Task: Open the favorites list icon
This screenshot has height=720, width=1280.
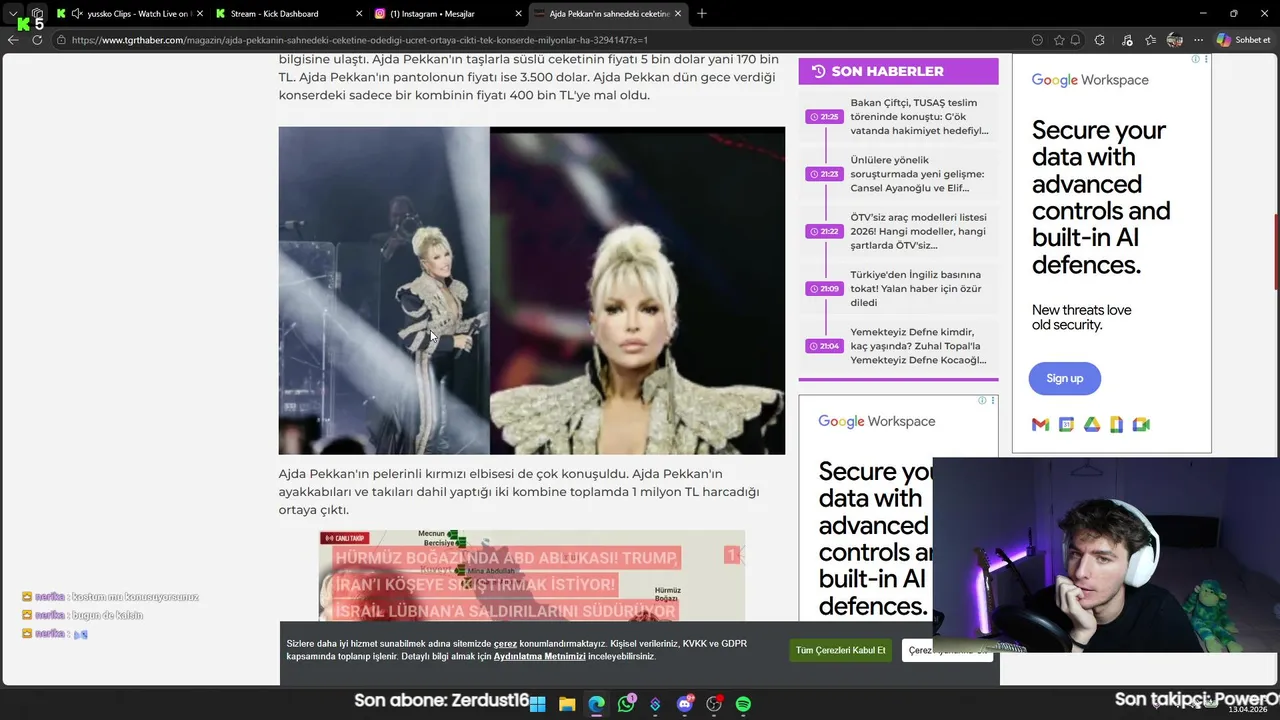Action: tap(1151, 40)
